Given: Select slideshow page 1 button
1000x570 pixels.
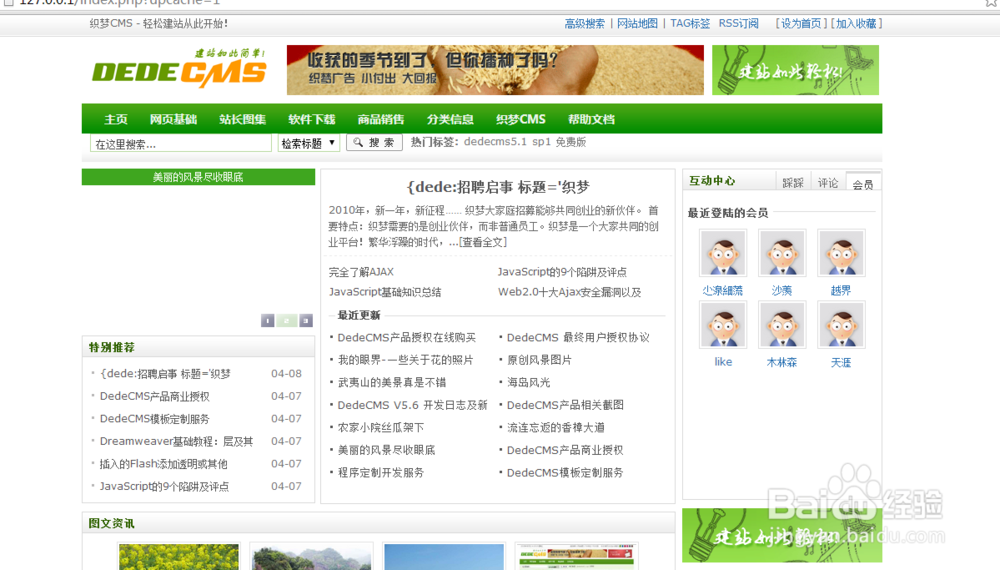Looking at the screenshot, I should (268, 321).
